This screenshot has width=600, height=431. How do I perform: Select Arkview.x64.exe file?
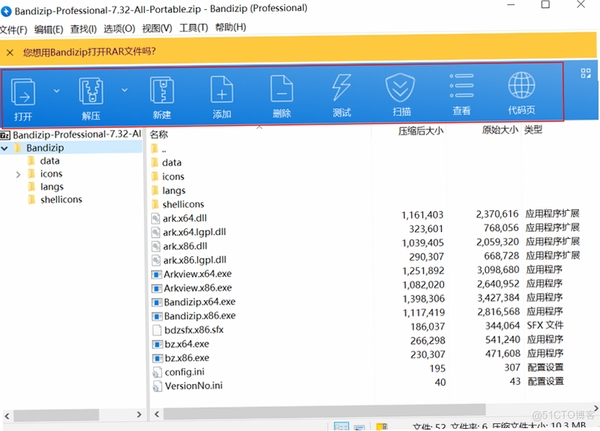197,274
